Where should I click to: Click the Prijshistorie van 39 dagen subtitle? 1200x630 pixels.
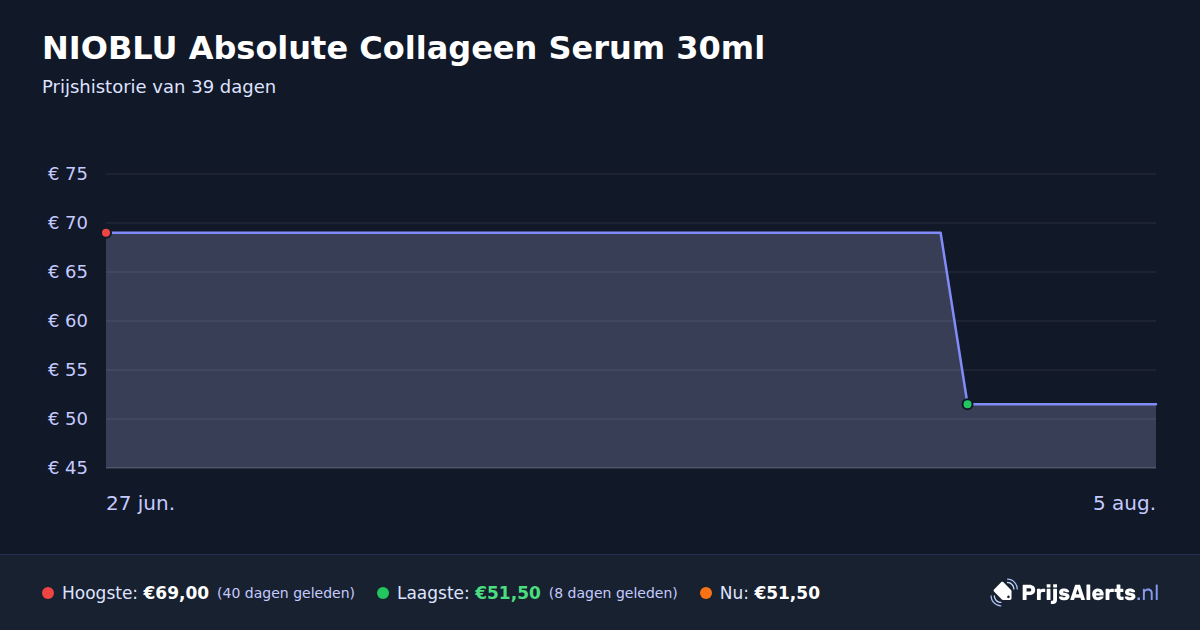(x=159, y=87)
